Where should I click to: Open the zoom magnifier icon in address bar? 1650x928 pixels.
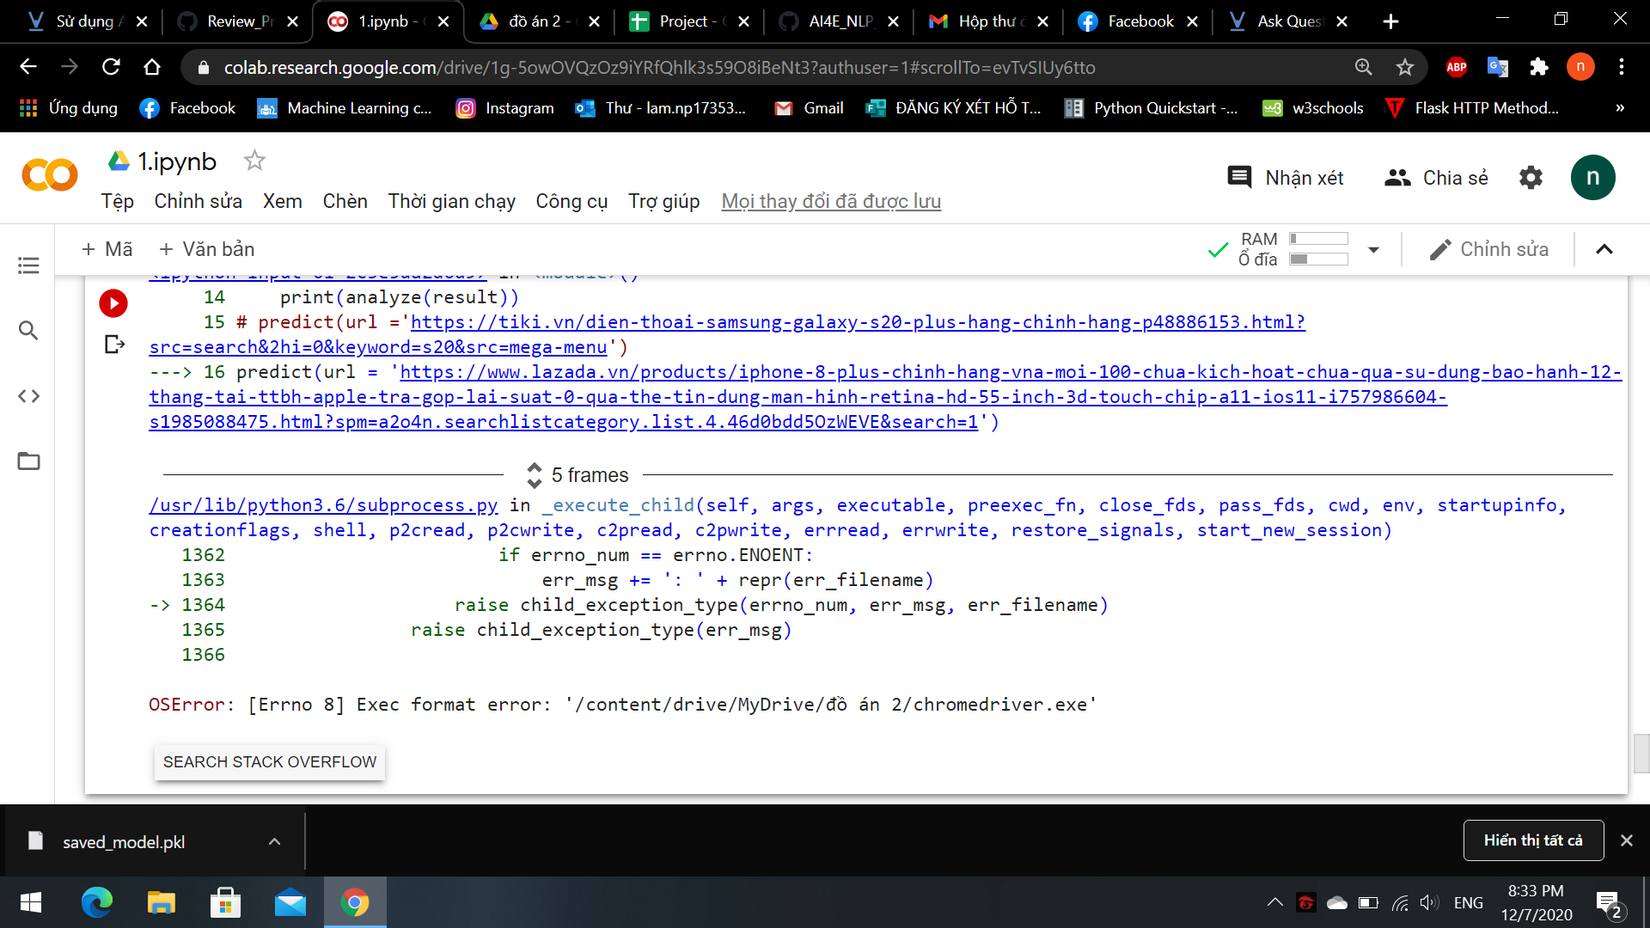coord(1363,67)
